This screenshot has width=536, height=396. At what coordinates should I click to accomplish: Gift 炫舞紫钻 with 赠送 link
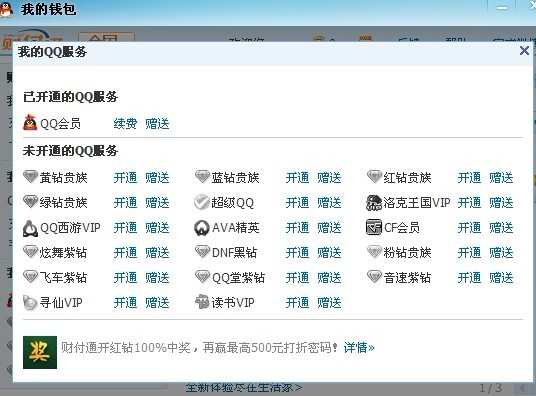[157, 253]
